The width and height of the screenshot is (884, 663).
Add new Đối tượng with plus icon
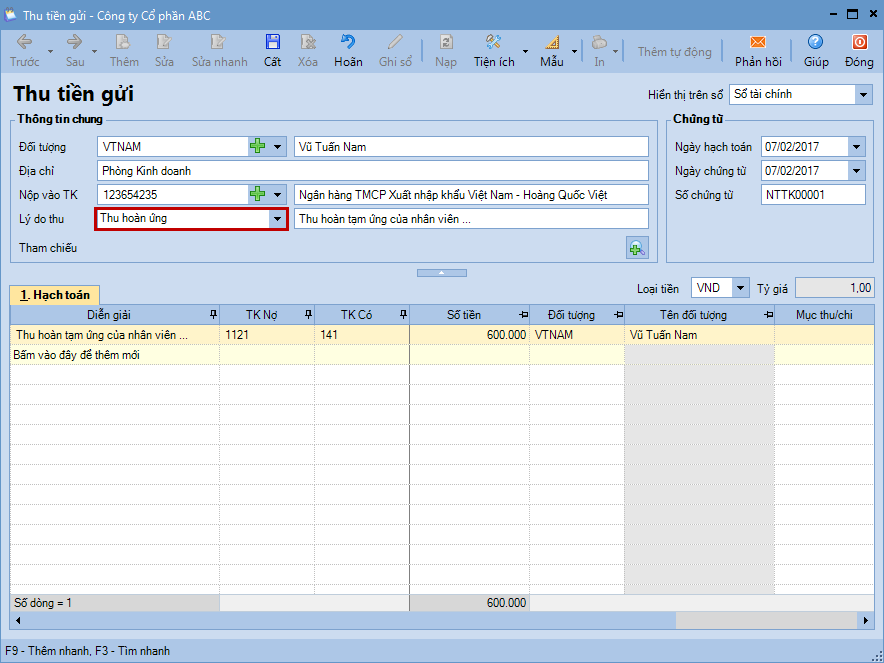258,147
